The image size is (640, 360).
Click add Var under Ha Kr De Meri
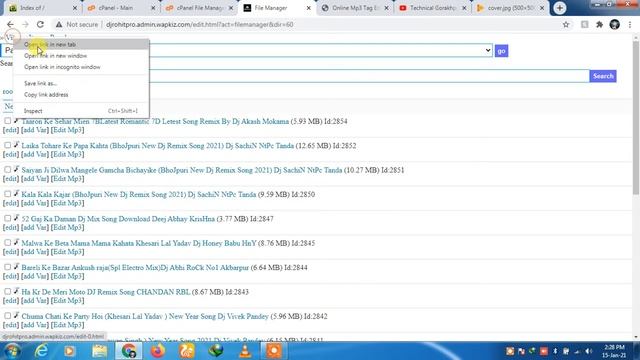coord(35,300)
